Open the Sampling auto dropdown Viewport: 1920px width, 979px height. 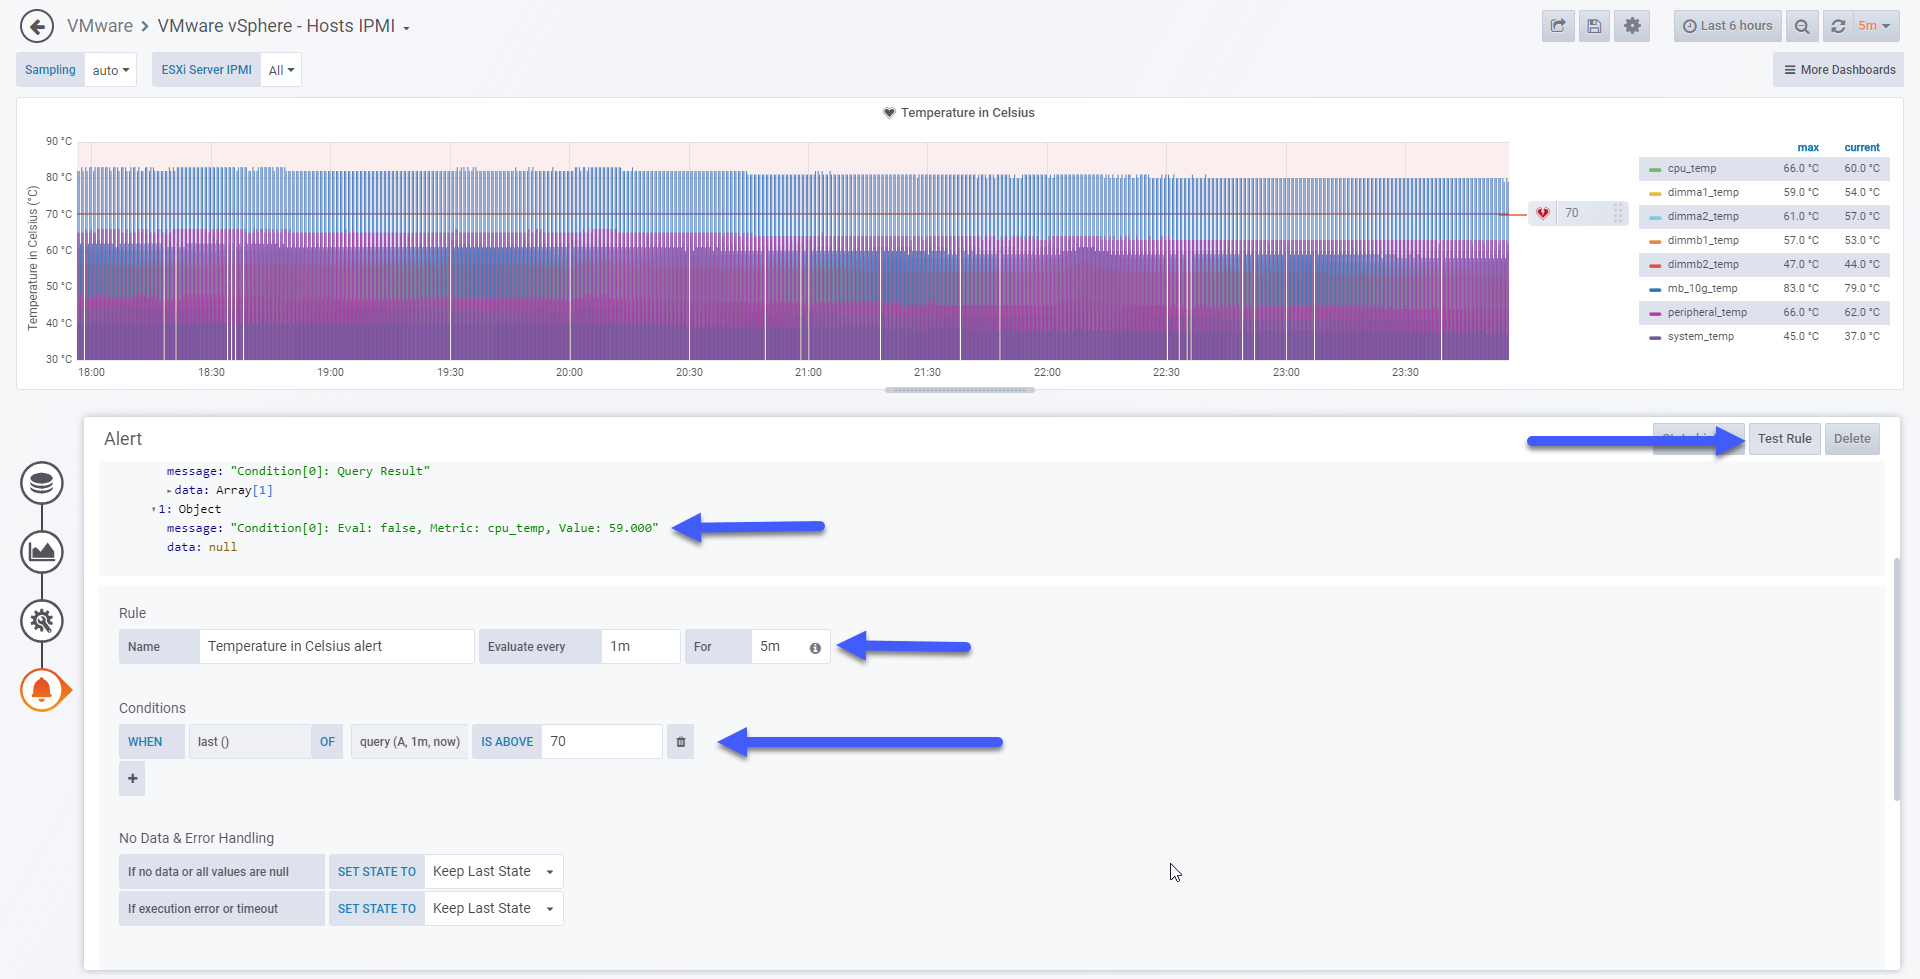(111, 70)
